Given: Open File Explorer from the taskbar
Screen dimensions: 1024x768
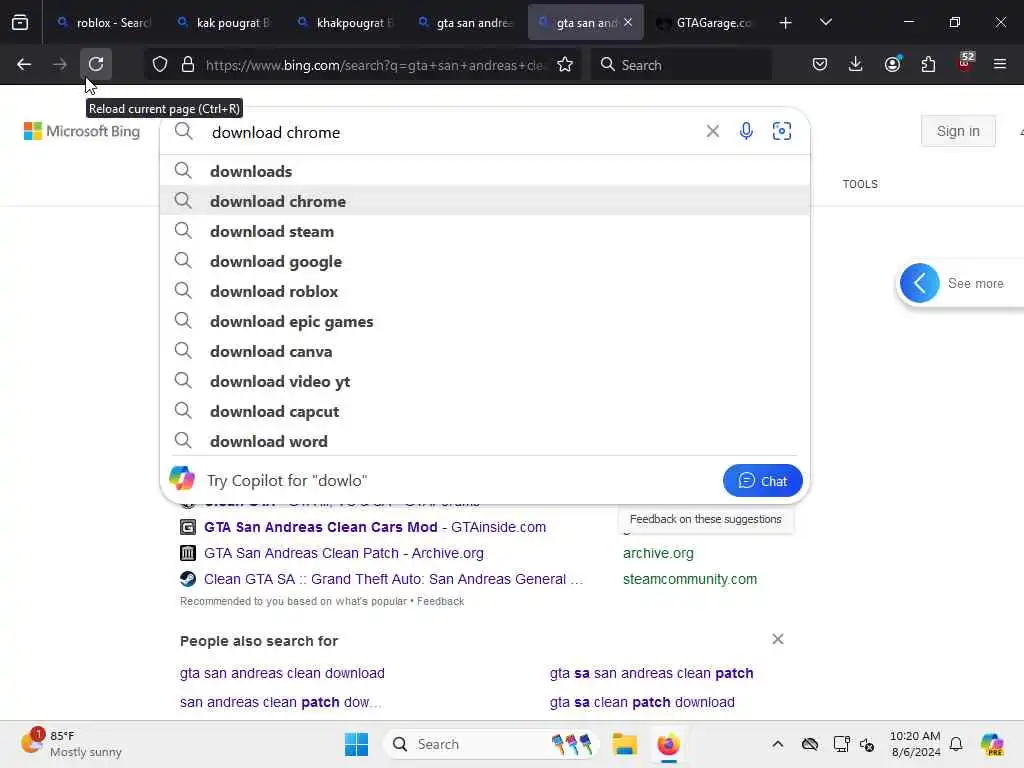Looking at the screenshot, I should click(x=624, y=744).
